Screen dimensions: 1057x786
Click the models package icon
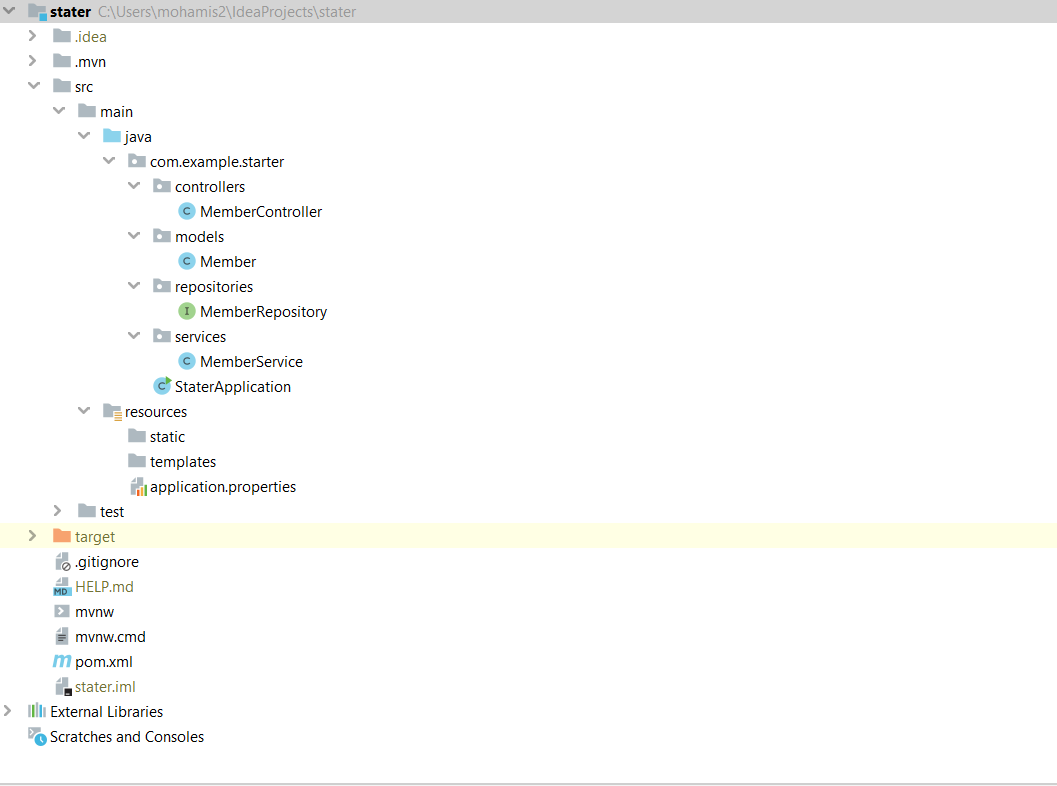click(x=162, y=235)
